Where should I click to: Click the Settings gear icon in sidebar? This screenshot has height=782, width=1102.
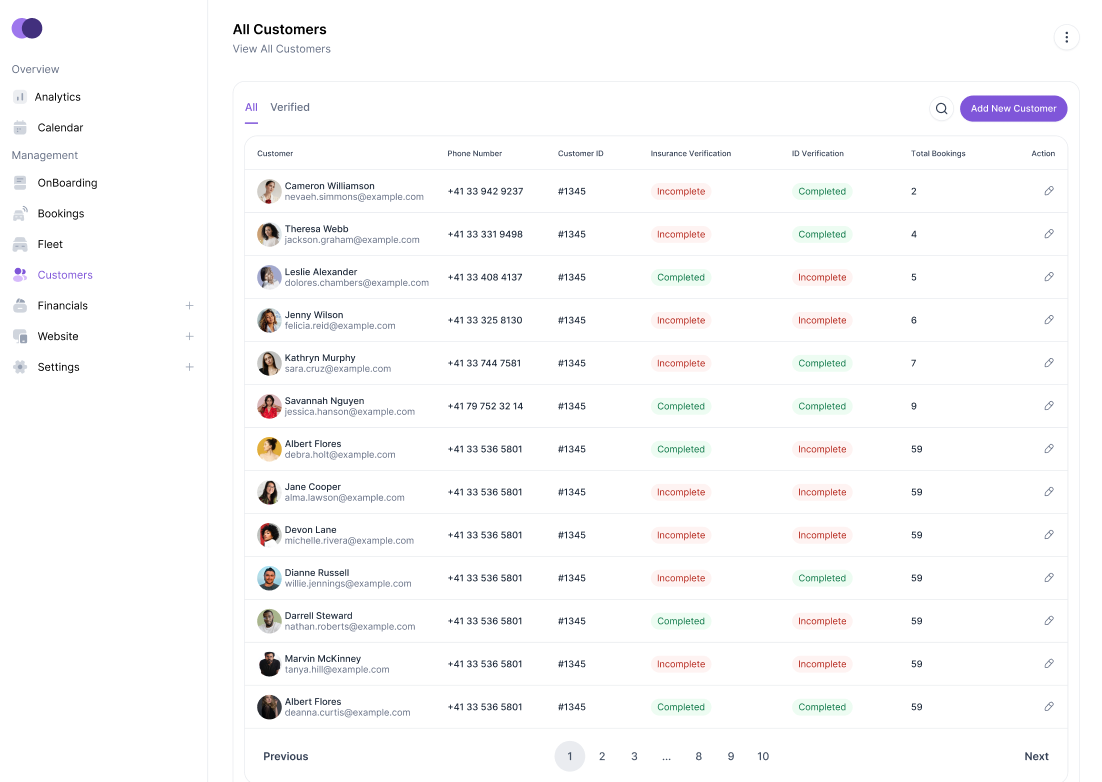[x=20, y=367]
